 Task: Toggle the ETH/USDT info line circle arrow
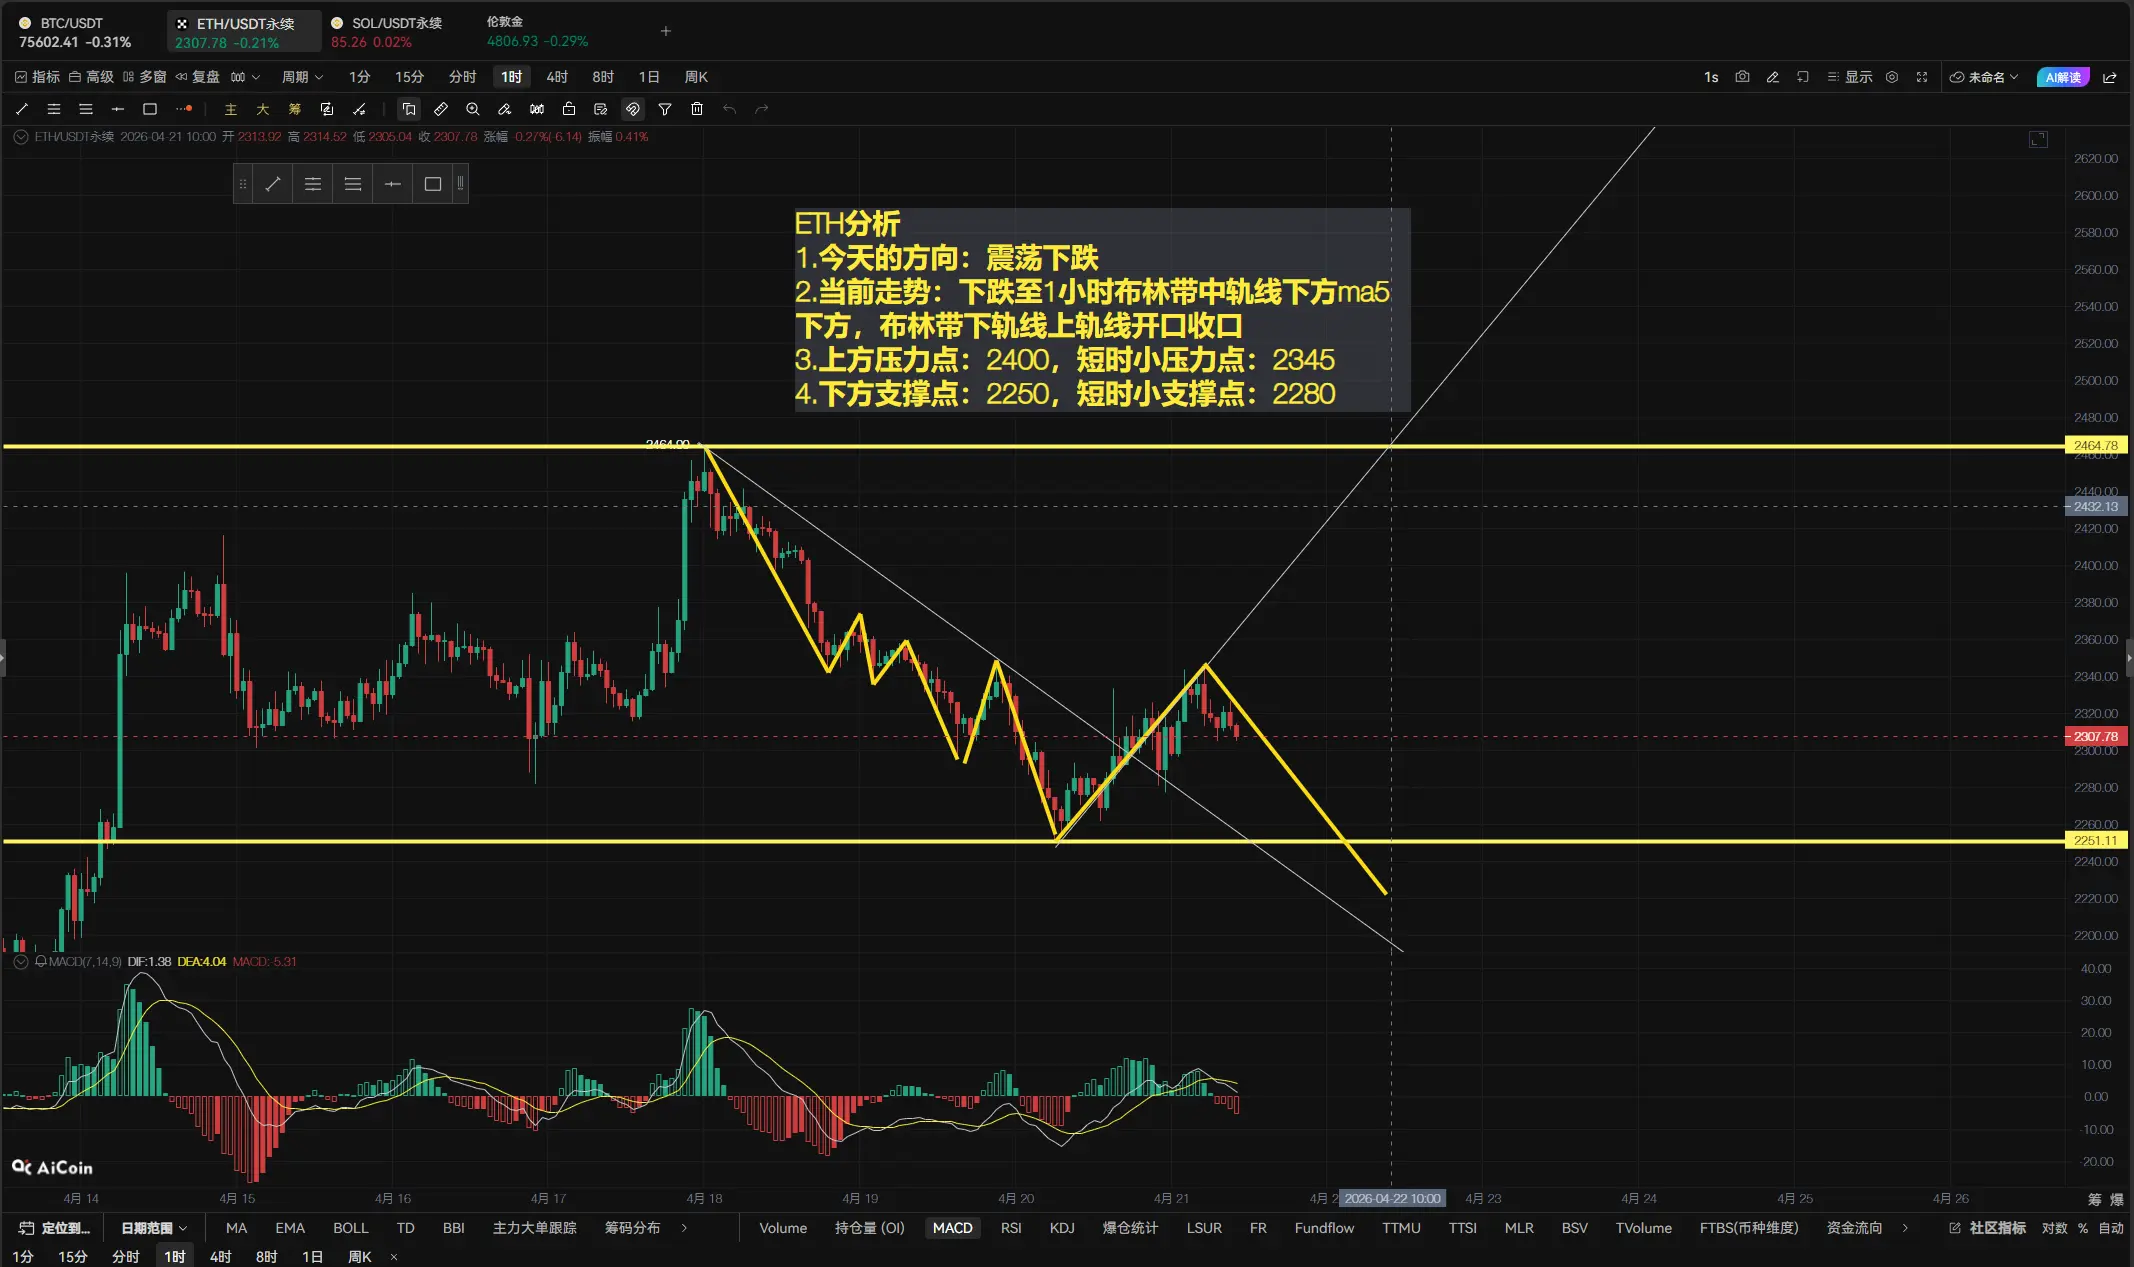point(20,137)
